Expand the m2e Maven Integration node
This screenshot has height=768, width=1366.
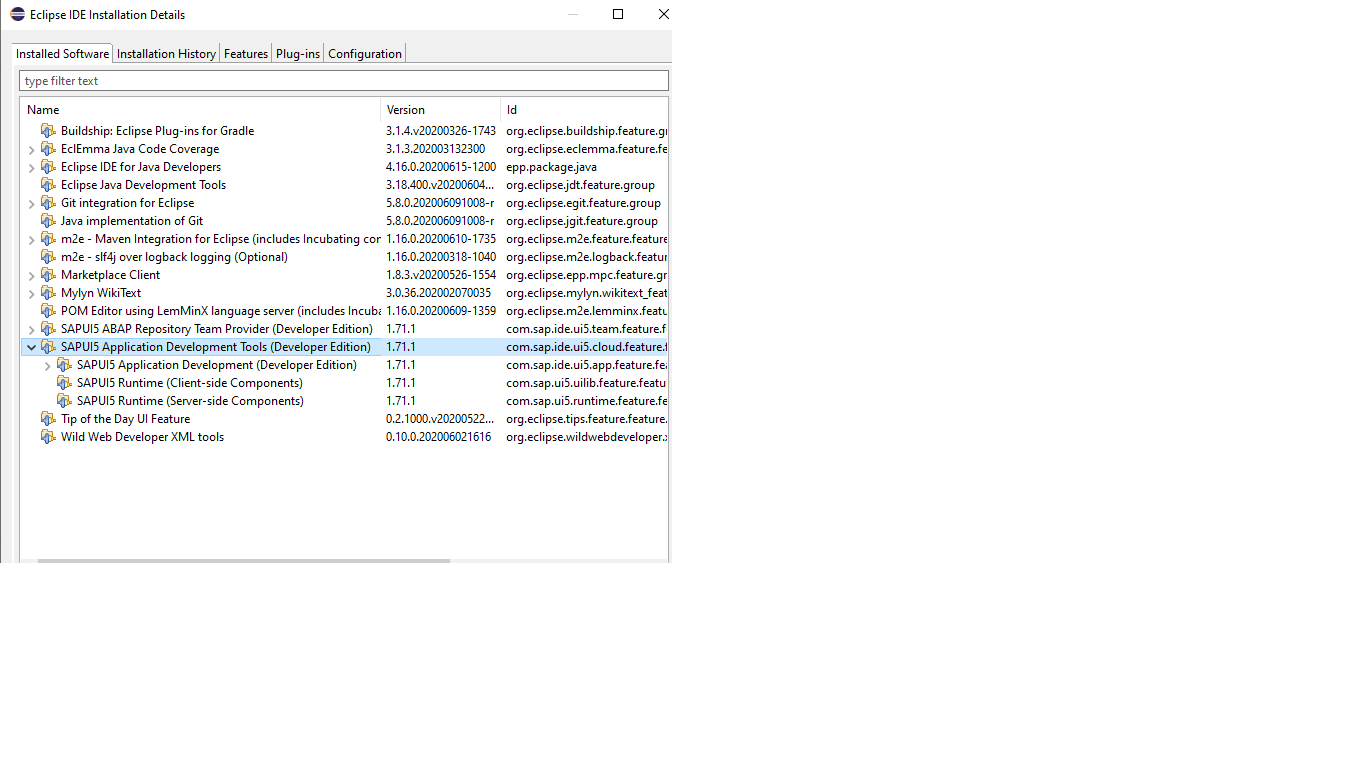coord(31,240)
